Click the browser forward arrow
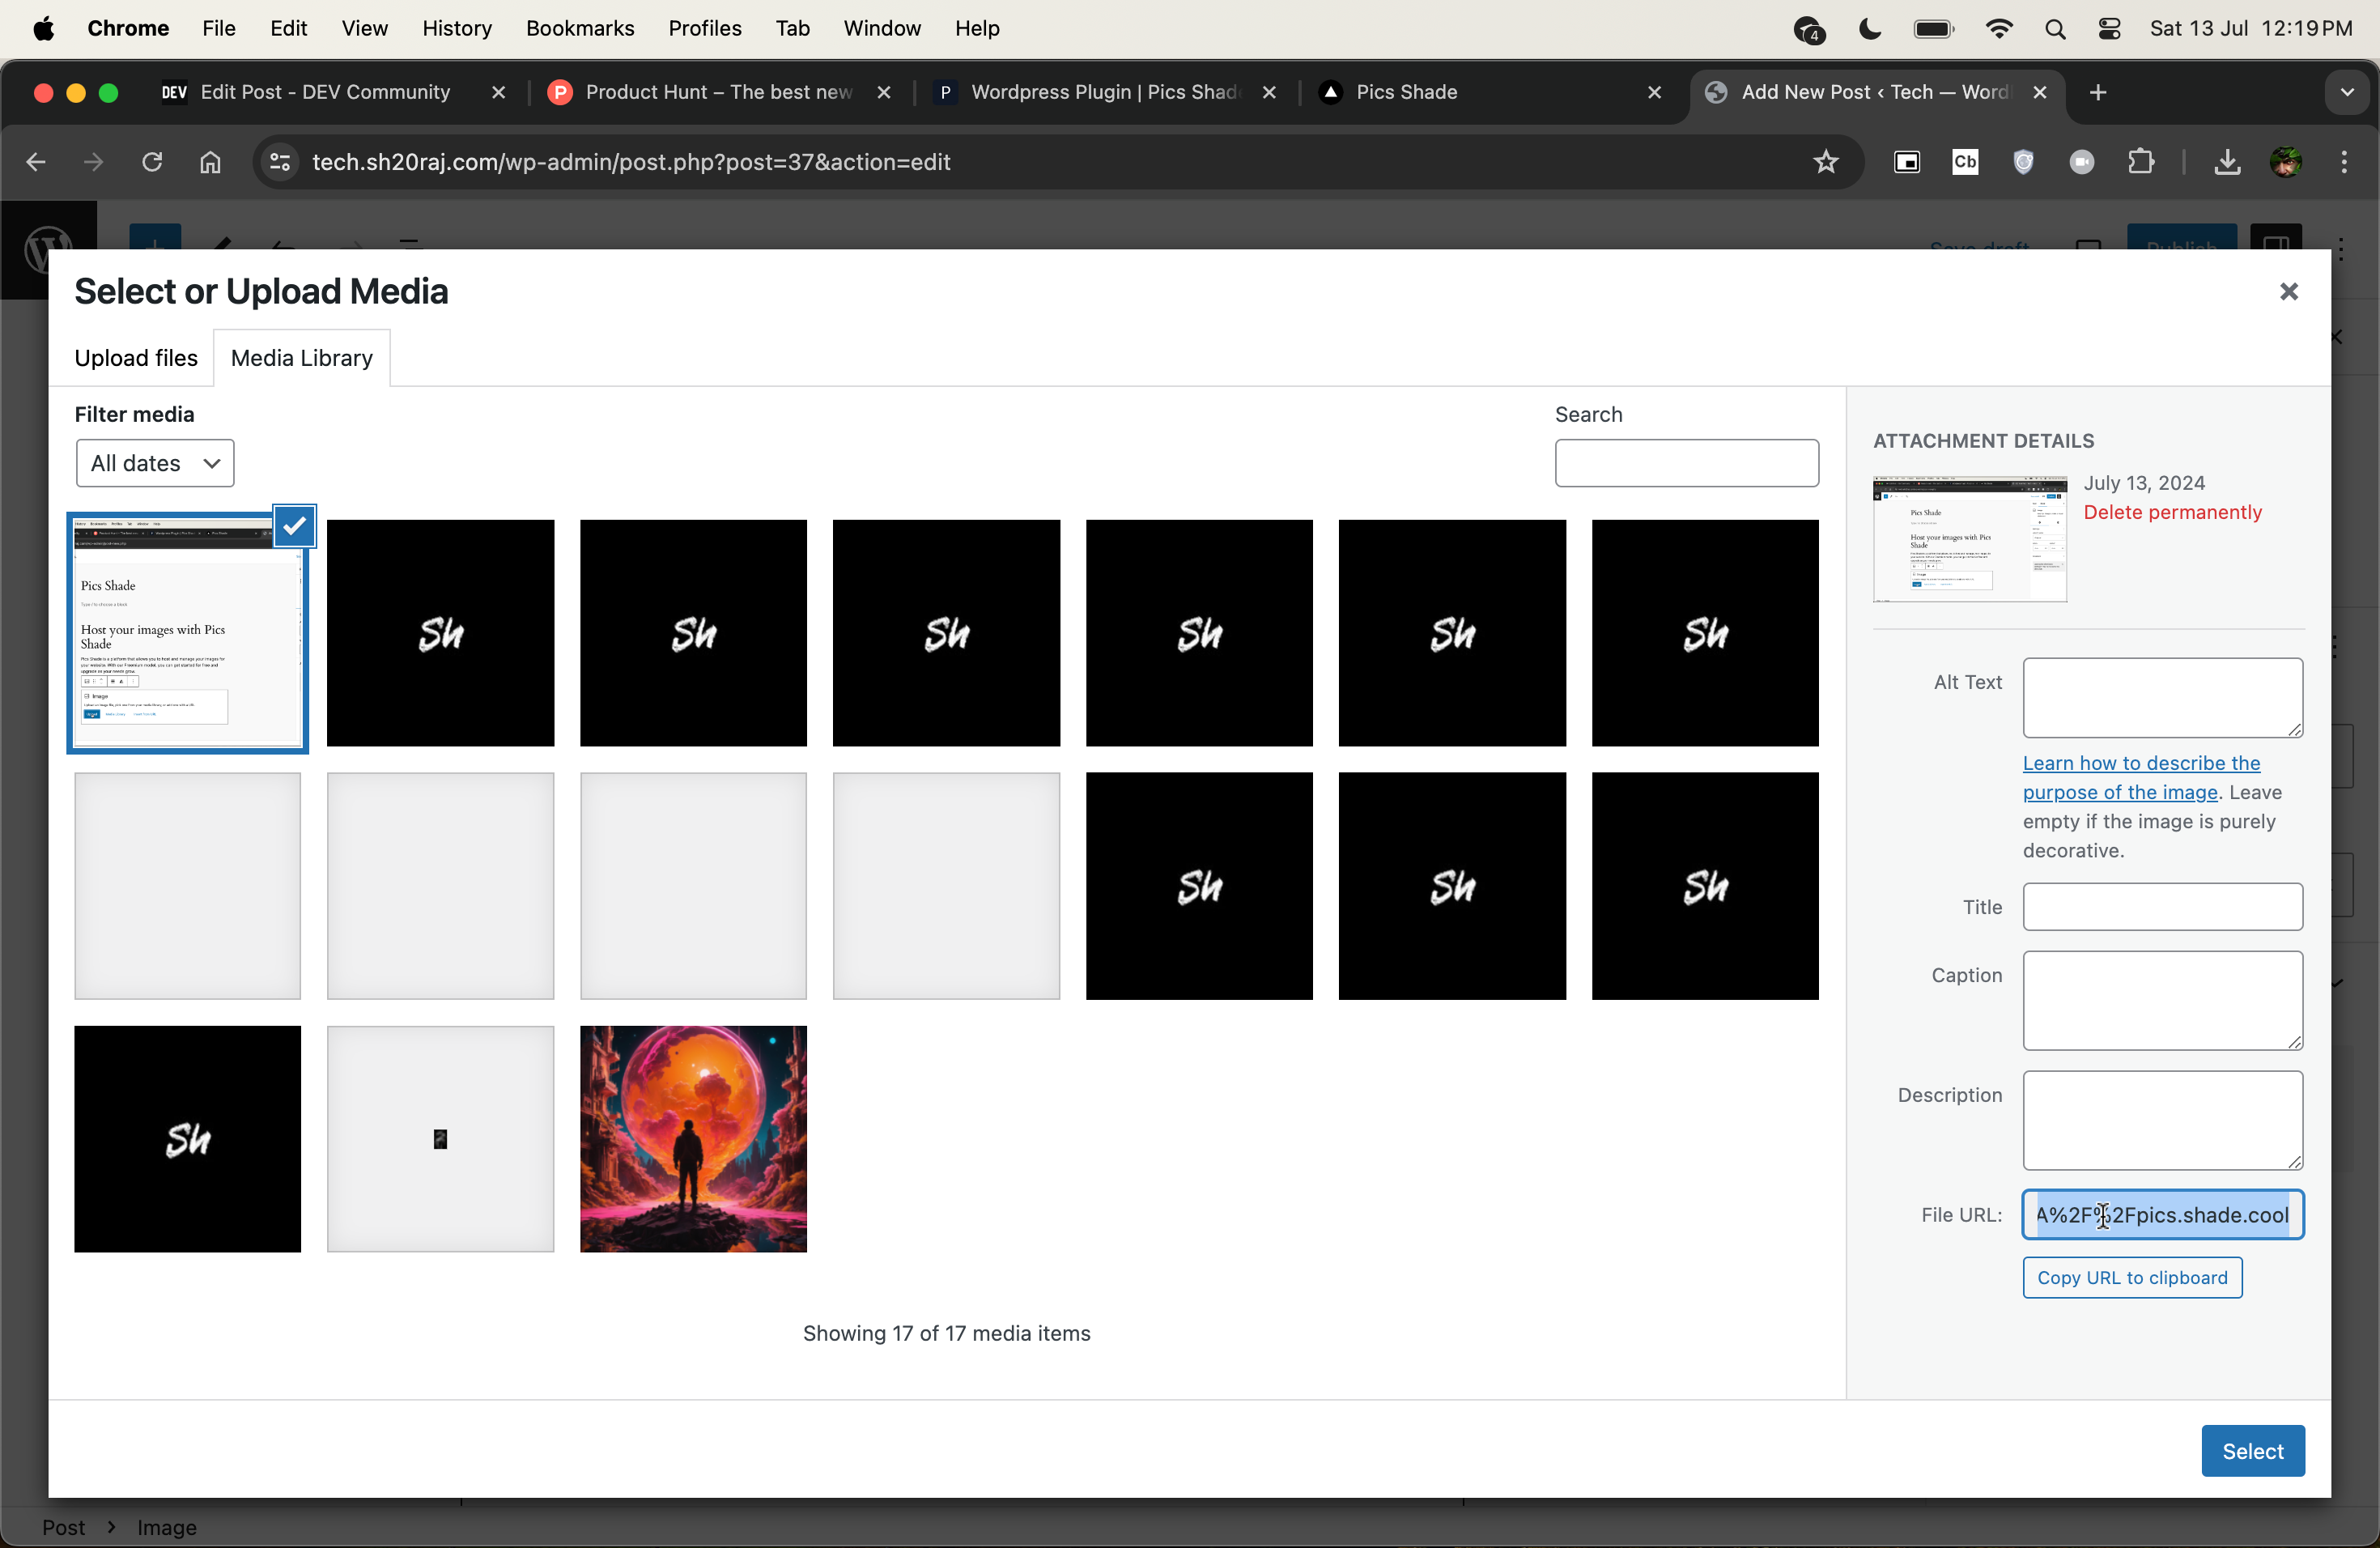2380x1548 pixels. point(94,162)
